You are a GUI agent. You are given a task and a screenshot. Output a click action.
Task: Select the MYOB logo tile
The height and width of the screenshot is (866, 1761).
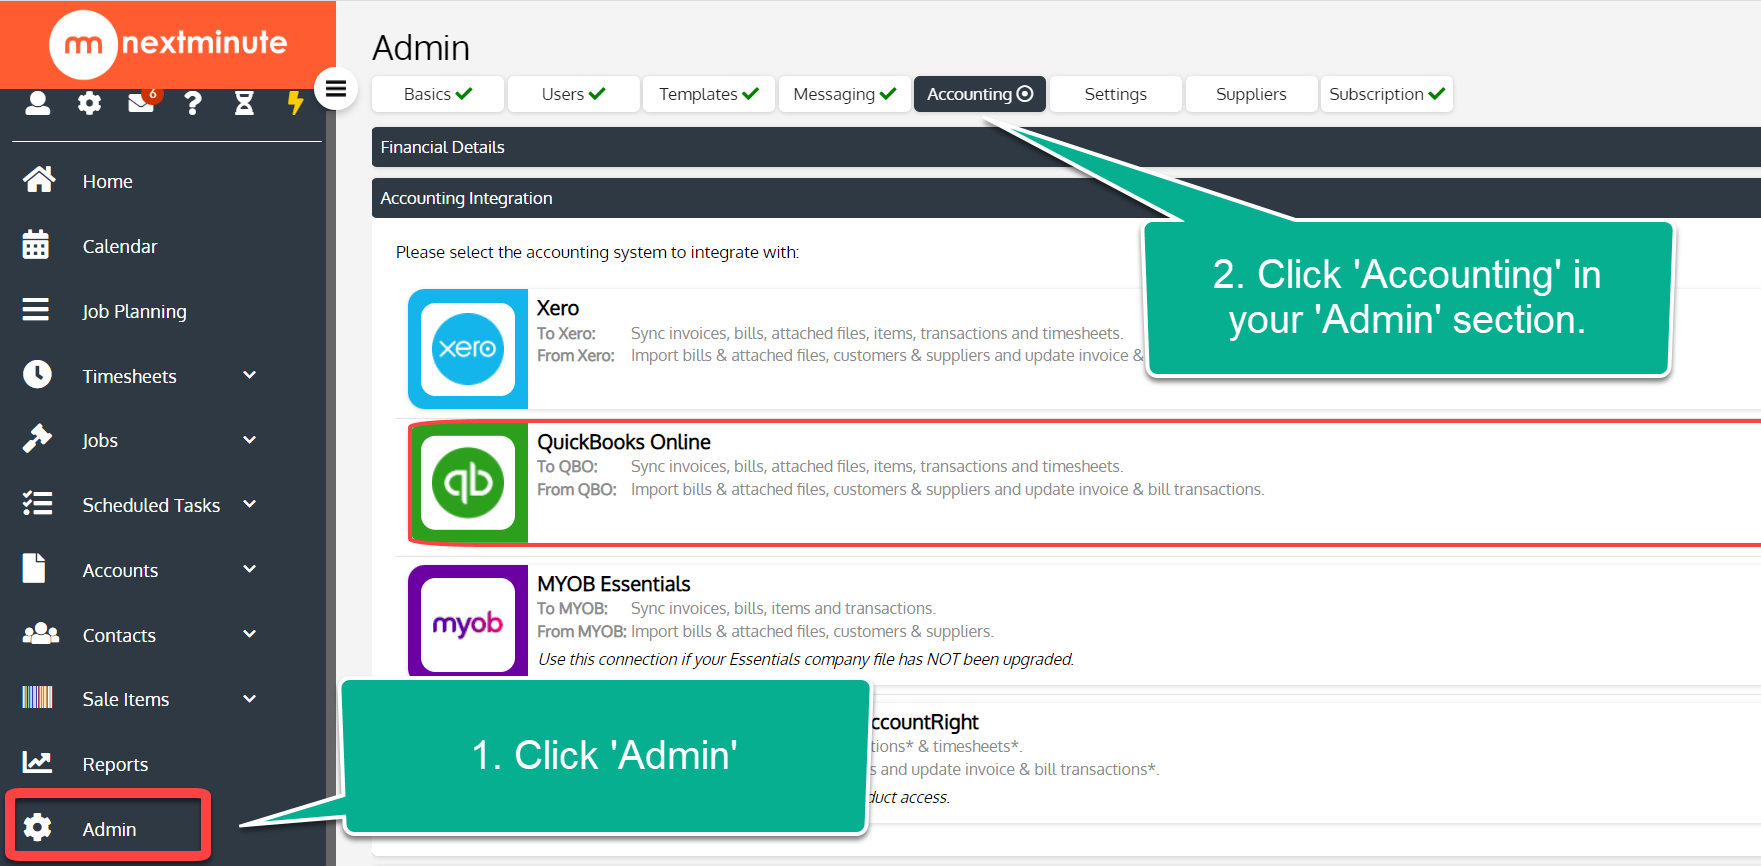click(468, 621)
